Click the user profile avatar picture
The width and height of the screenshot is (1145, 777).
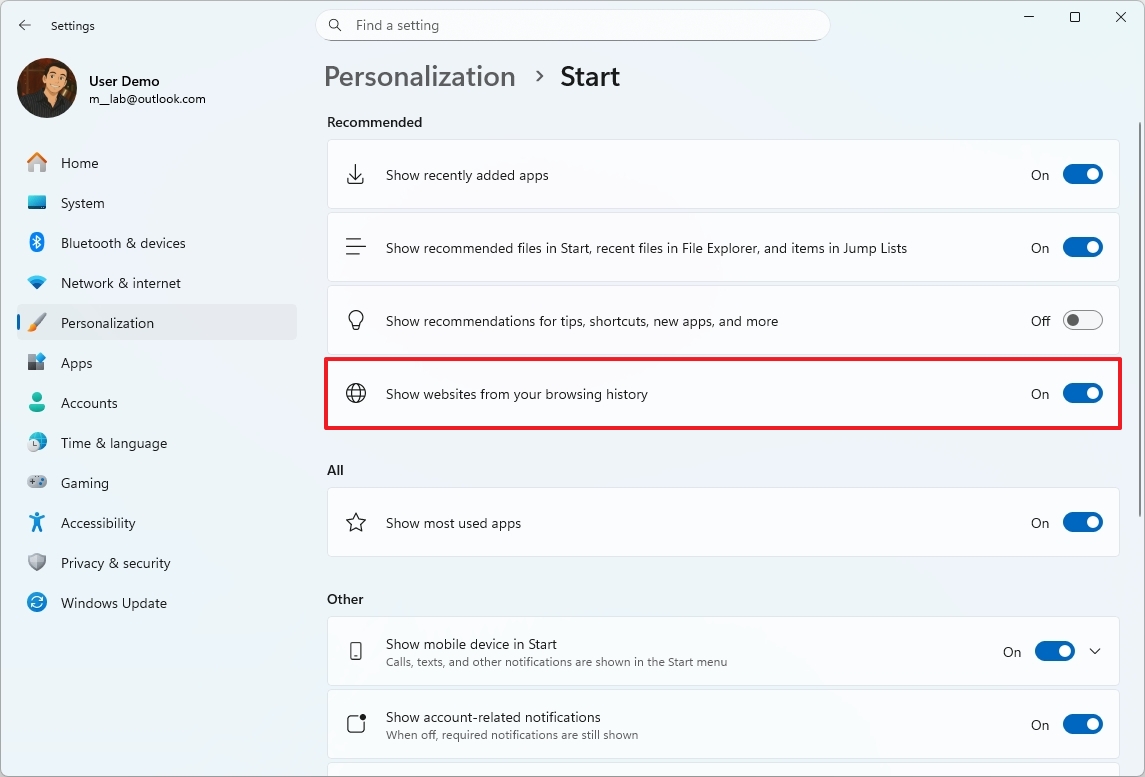pyautogui.click(x=47, y=88)
